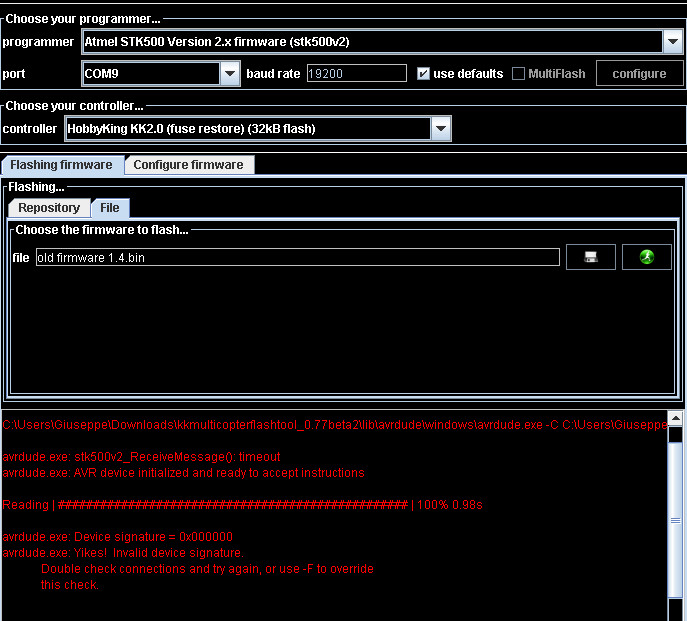Click the browse firmware file icon button
Screen dimensions: 687x621
[591, 257]
